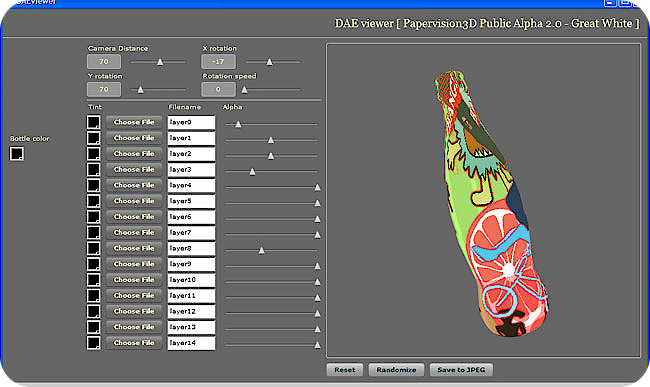Open the tint swatch for layer6

tap(93, 217)
